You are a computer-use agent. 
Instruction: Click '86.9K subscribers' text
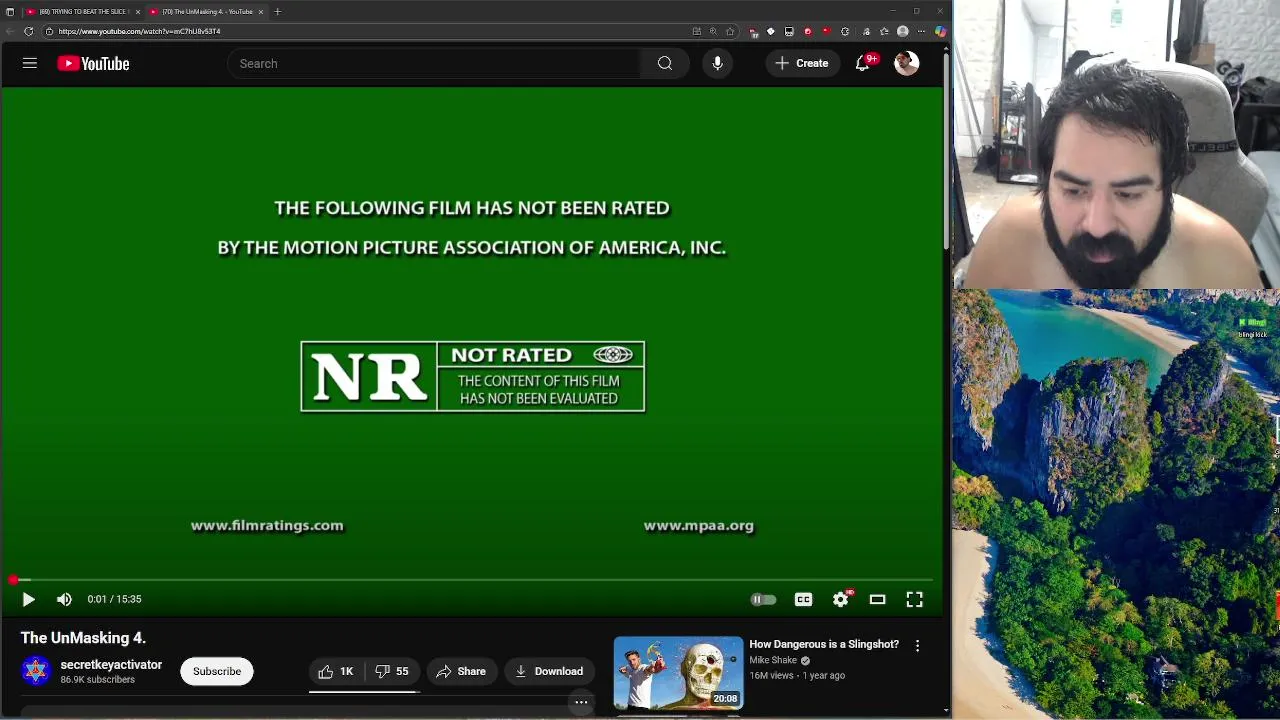(97, 680)
